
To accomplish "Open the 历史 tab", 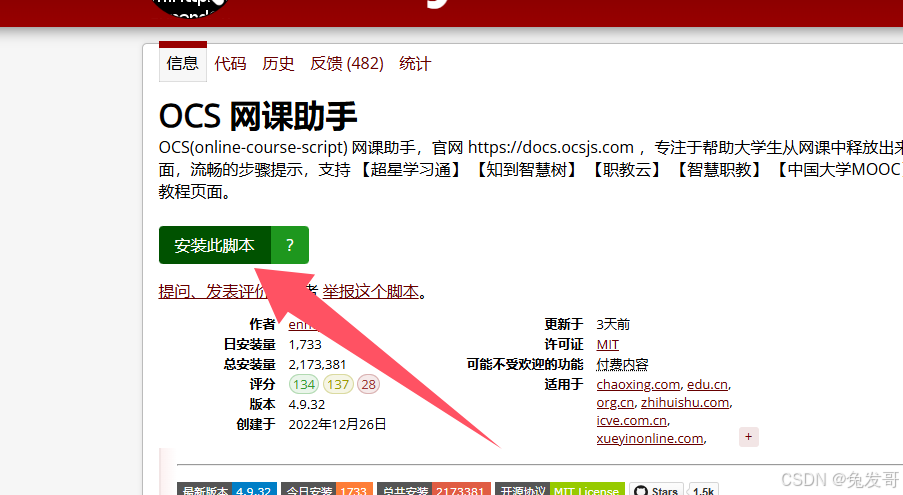I will point(278,63).
